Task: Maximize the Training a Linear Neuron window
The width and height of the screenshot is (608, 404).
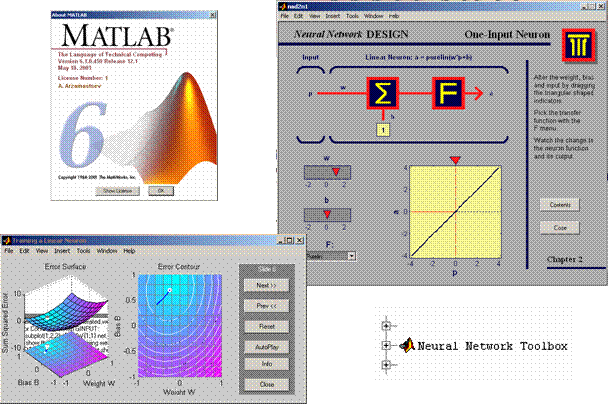Action: pos(289,240)
